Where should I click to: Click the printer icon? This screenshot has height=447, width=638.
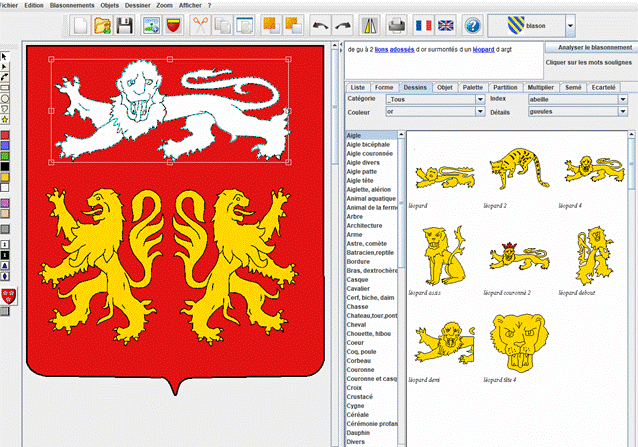tap(397, 24)
